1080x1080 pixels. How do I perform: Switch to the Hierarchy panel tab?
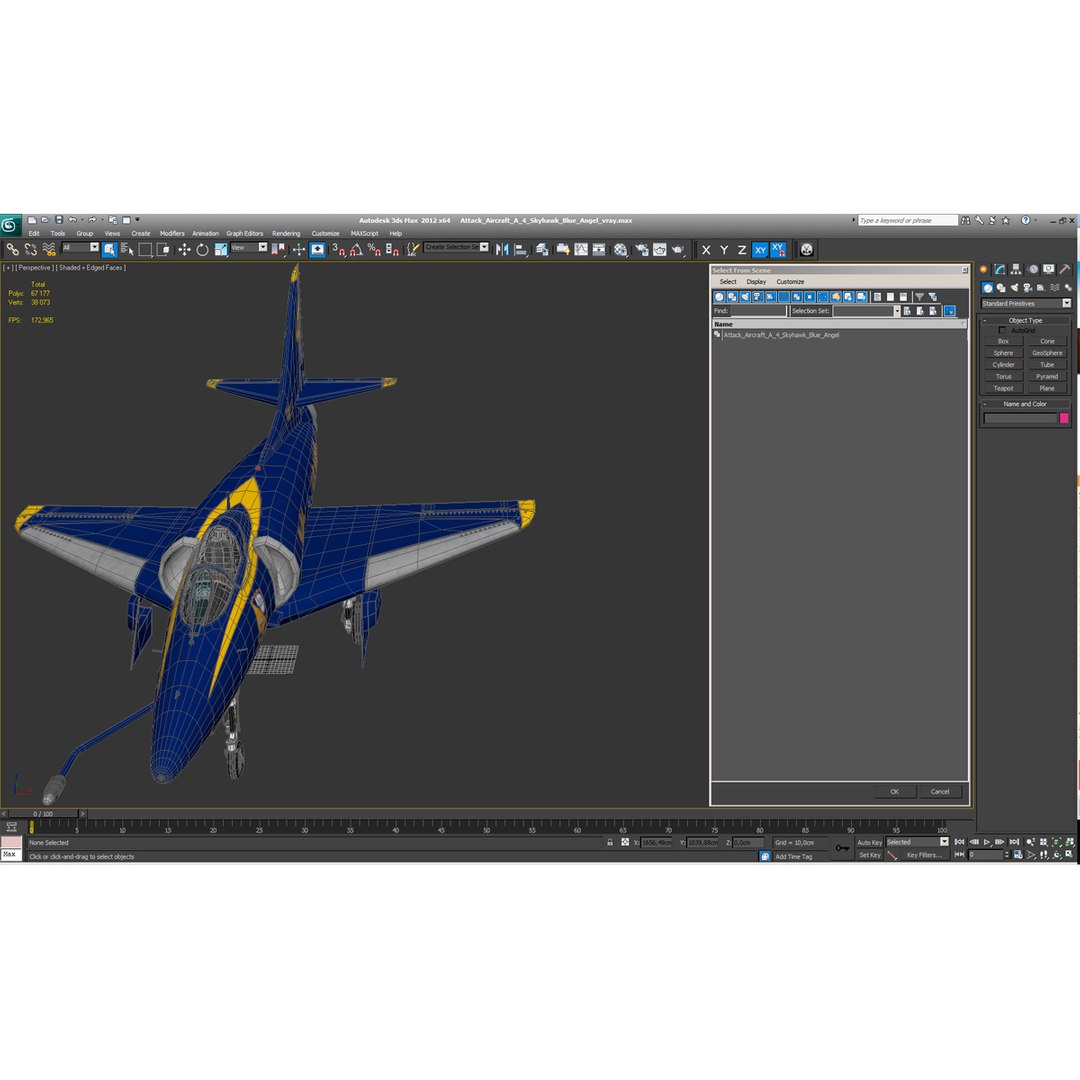coord(1016,269)
